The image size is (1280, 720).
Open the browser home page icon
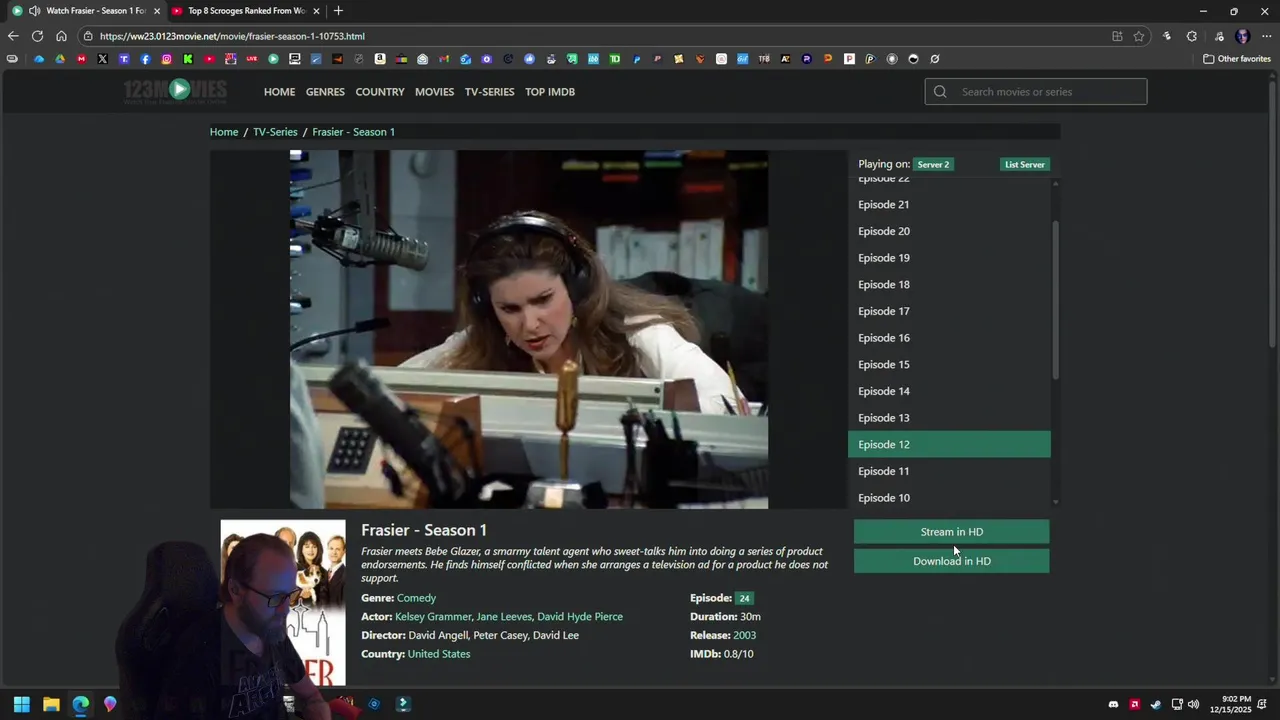[61, 36]
